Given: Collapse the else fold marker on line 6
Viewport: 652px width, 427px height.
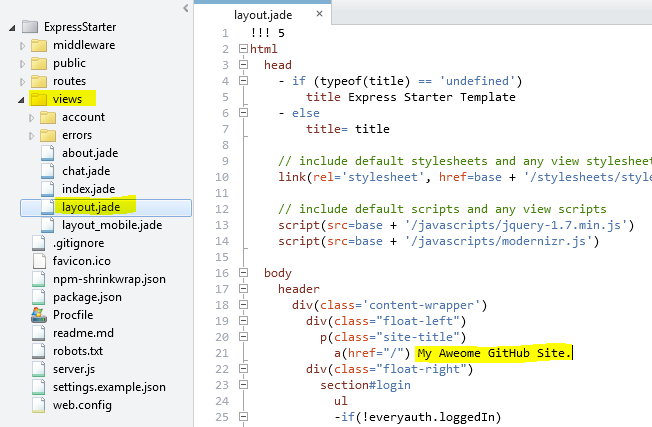Looking at the screenshot, I should 244,113.
